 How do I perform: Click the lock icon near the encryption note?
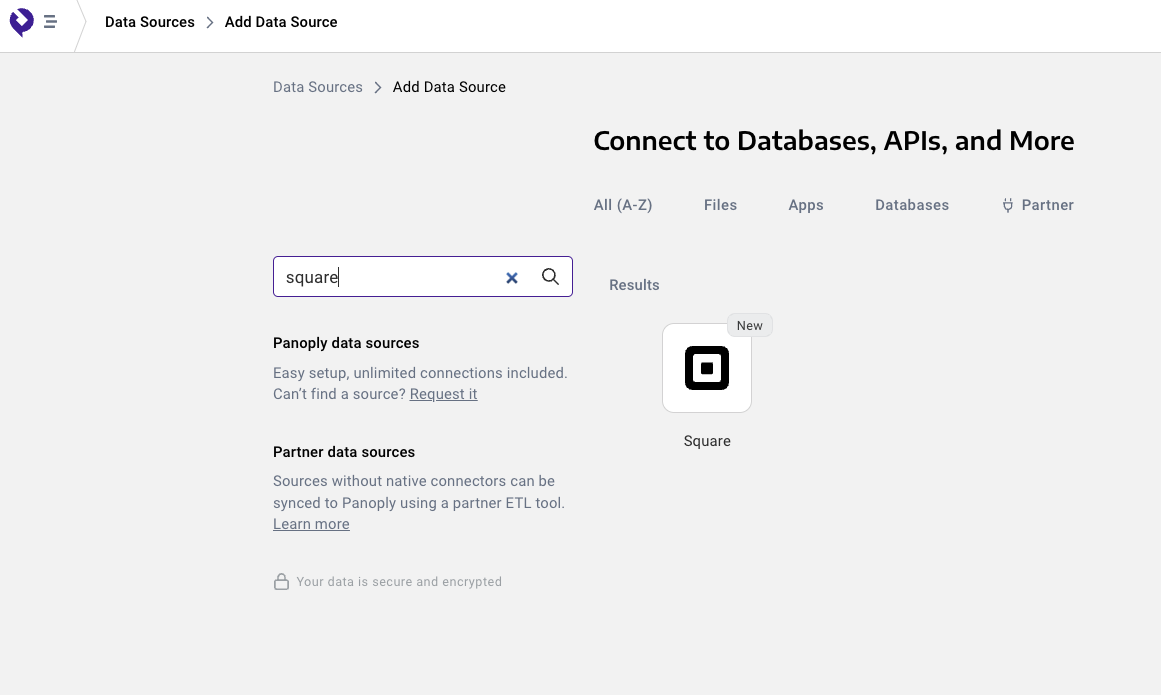(x=281, y=582)
